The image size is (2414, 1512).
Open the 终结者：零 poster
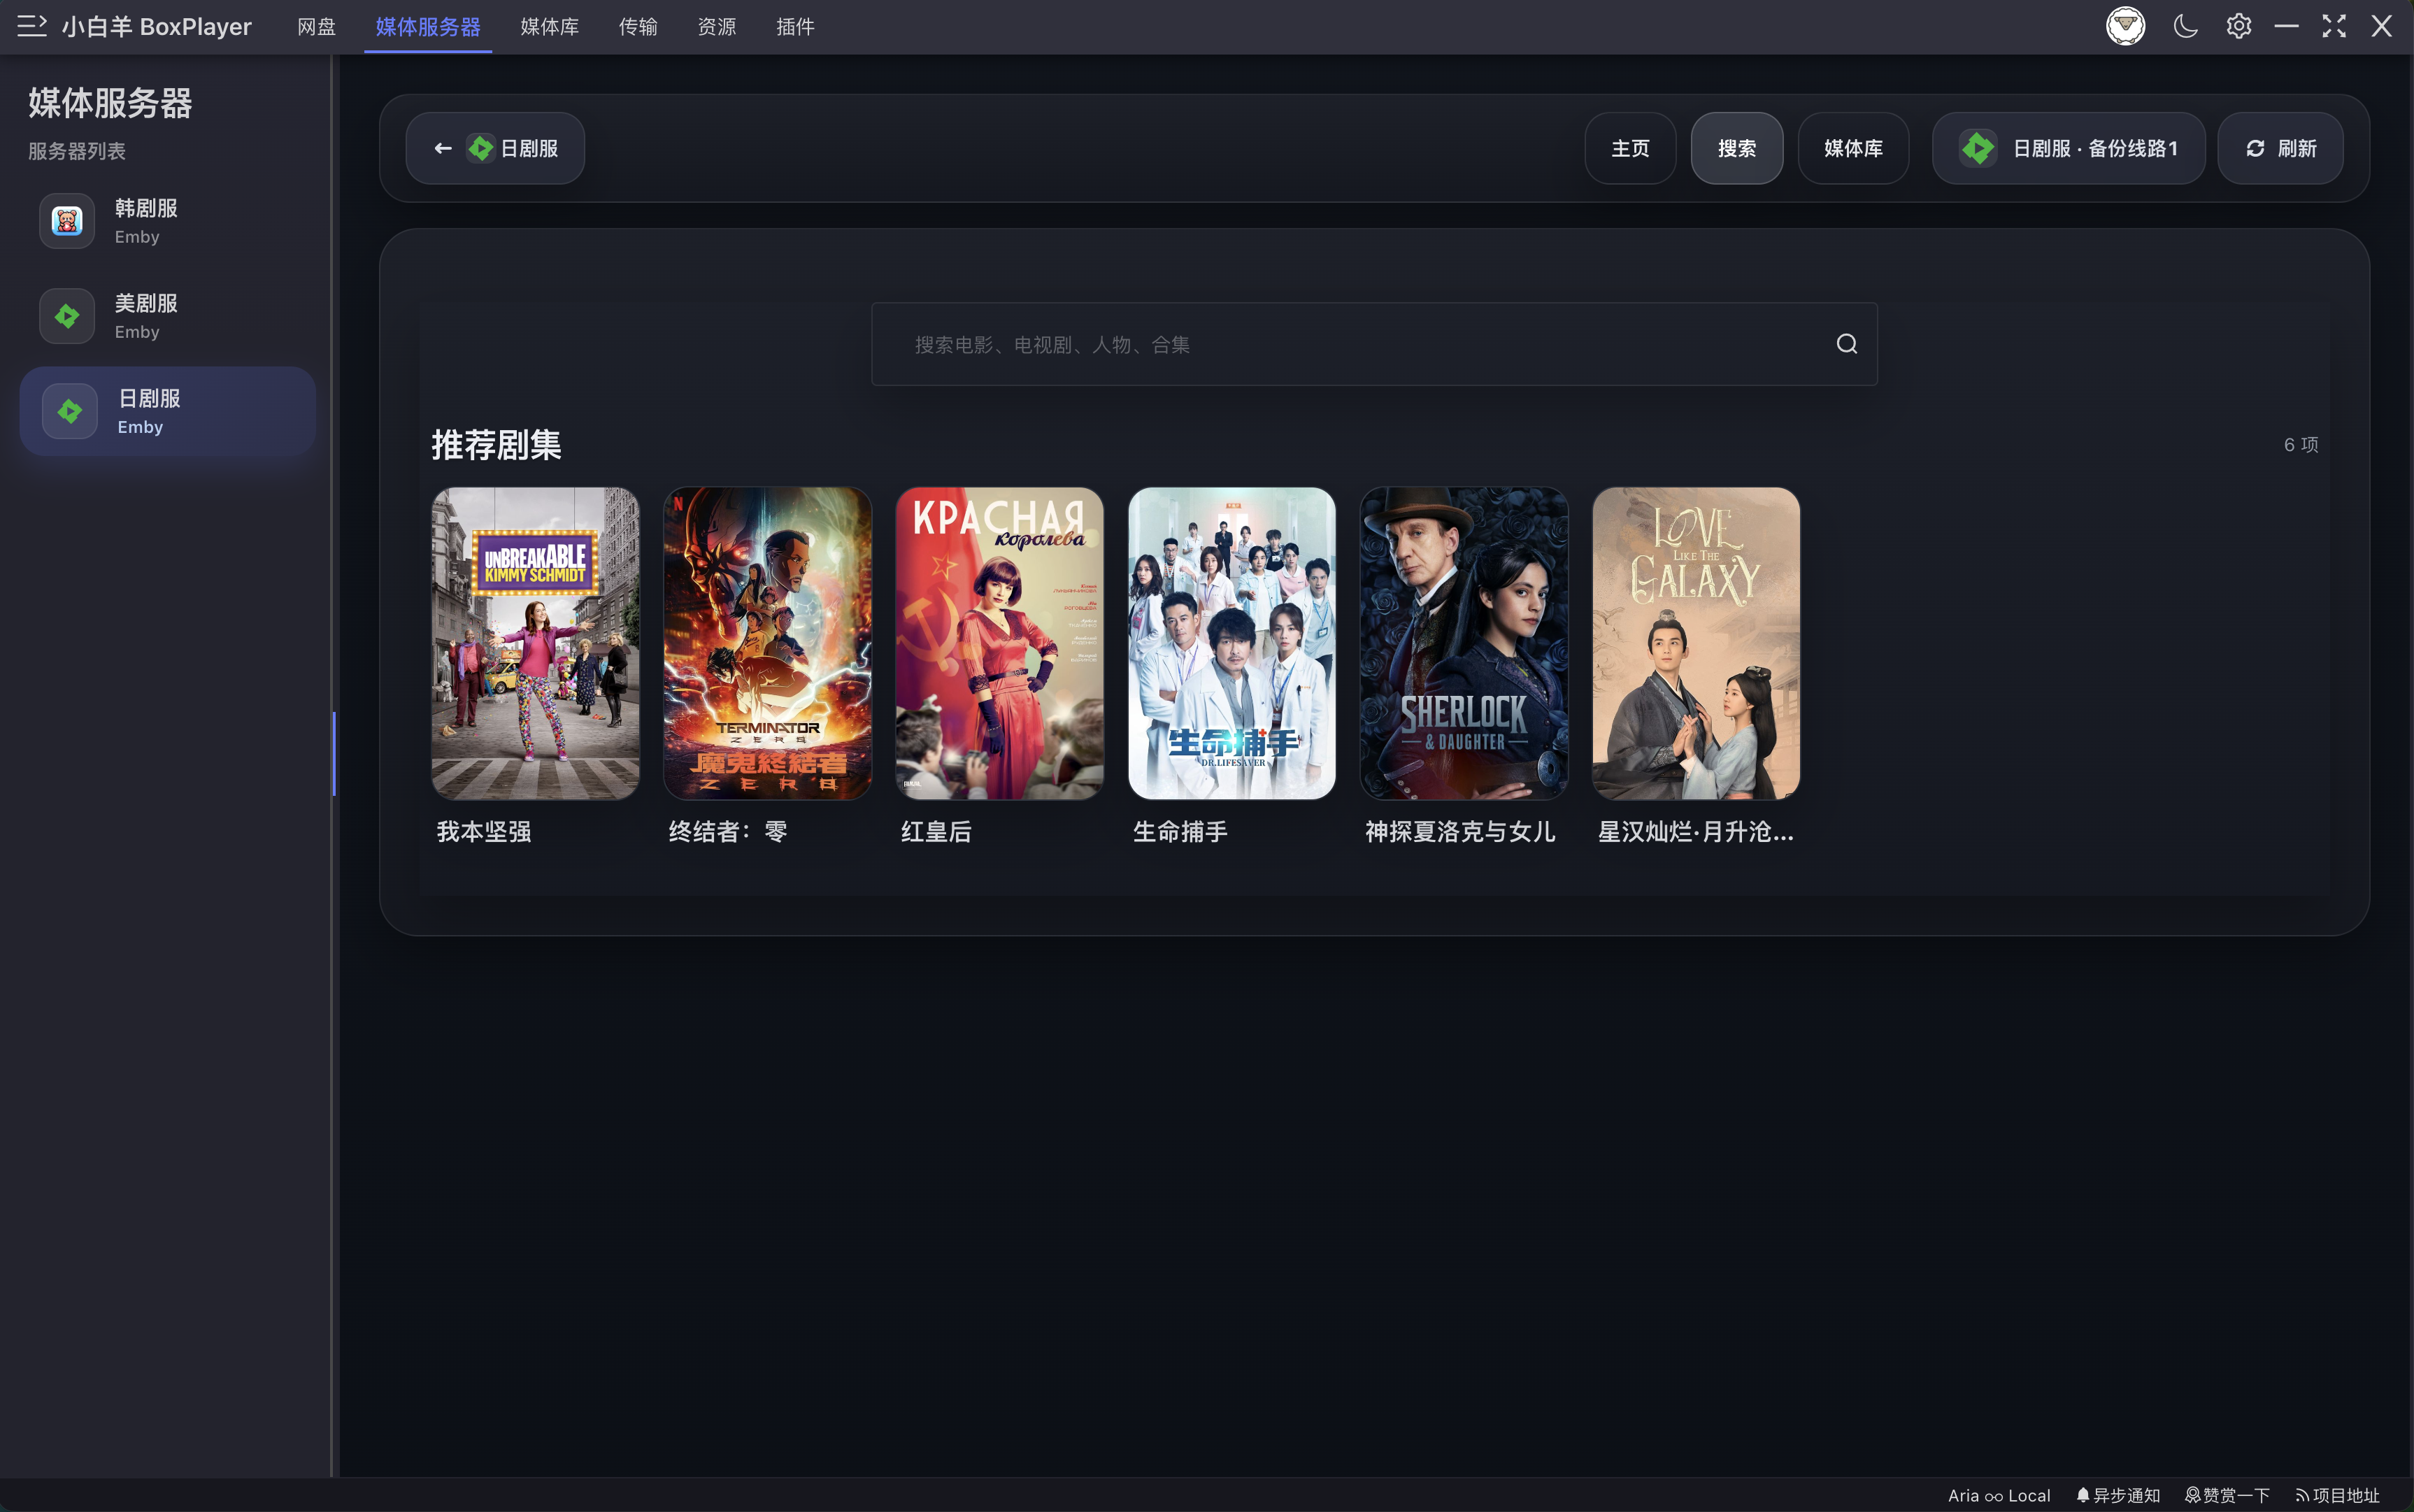(767, 643)
